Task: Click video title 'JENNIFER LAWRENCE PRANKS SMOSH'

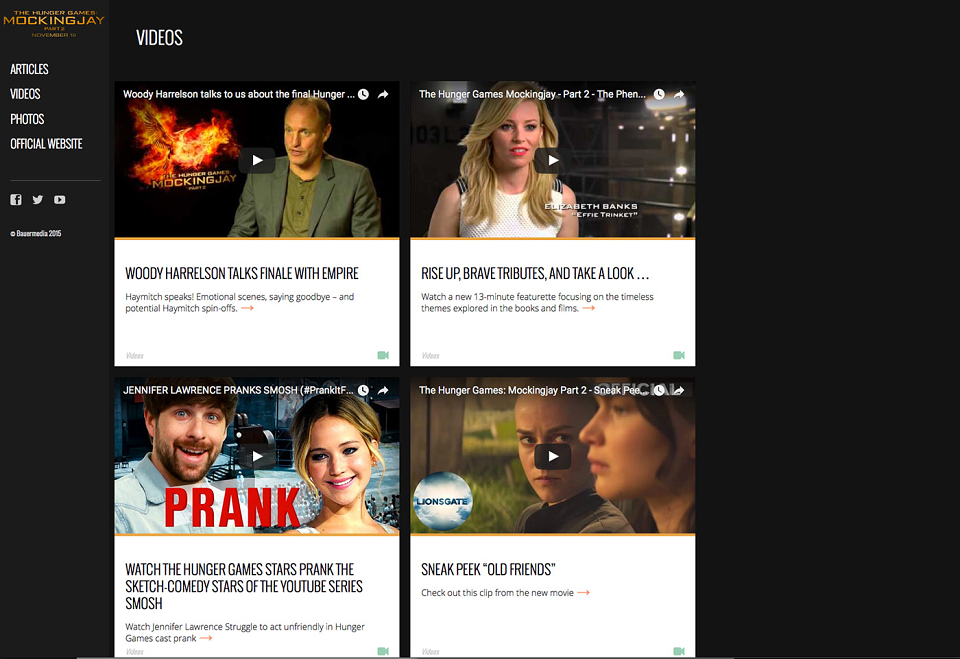Action: pyautogui.click(x=238, y=390)
